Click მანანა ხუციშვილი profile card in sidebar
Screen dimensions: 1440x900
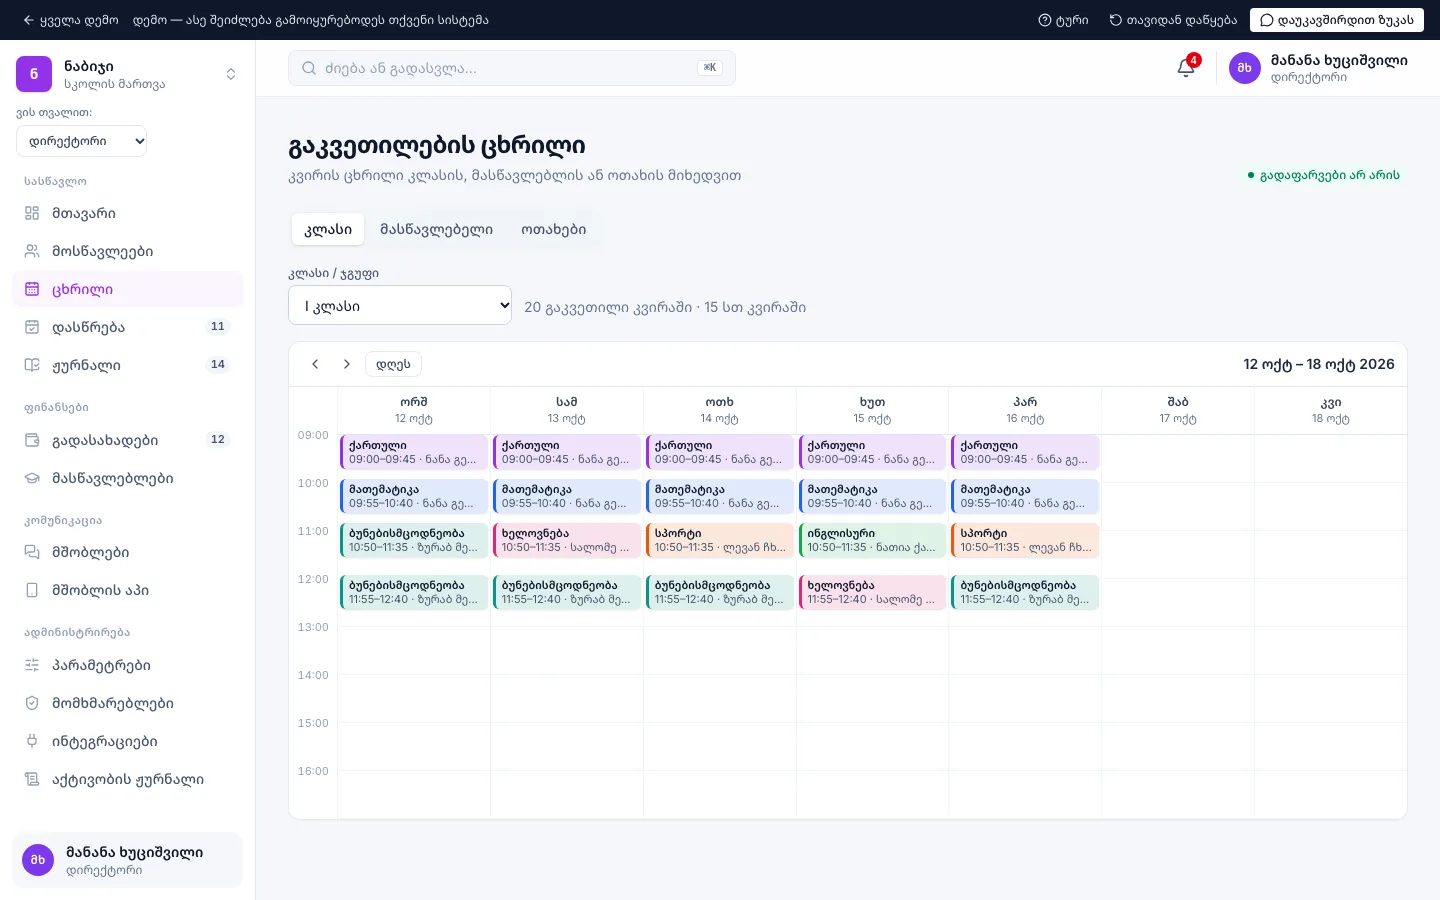[x=128, y=860]
